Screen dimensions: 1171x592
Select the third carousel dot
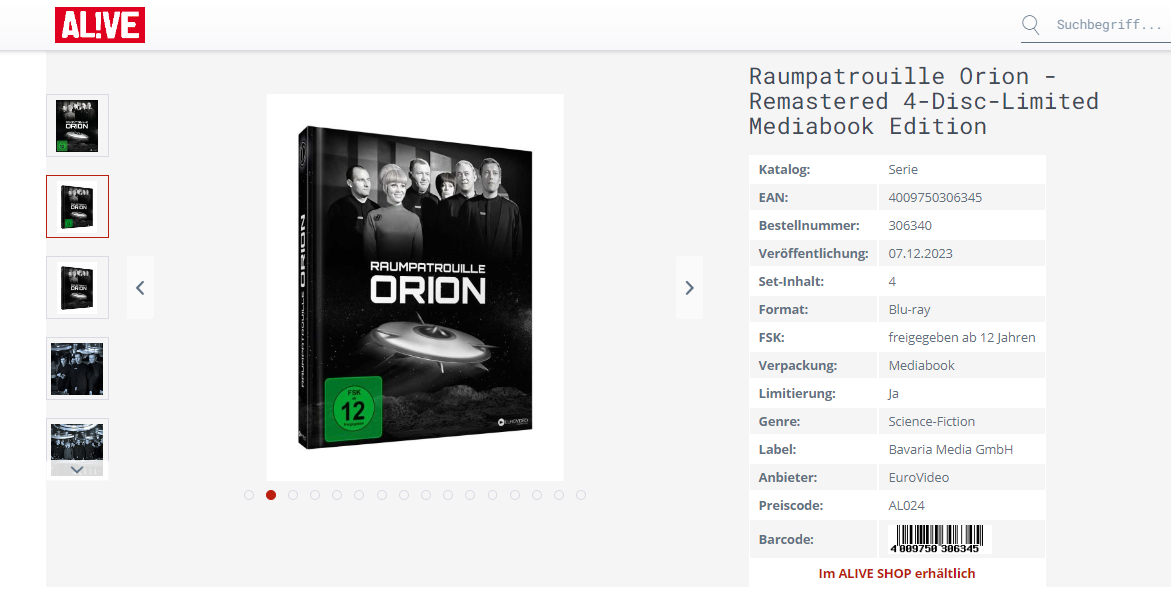point(293,495)
